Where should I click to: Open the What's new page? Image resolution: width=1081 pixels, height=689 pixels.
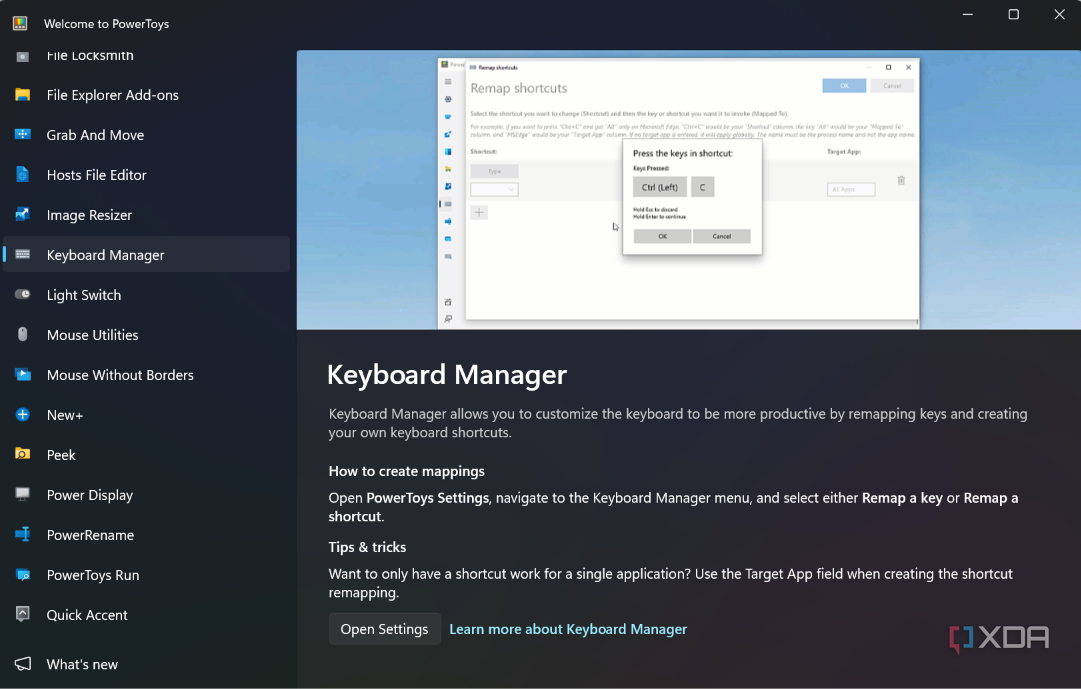tap(146, 664)
